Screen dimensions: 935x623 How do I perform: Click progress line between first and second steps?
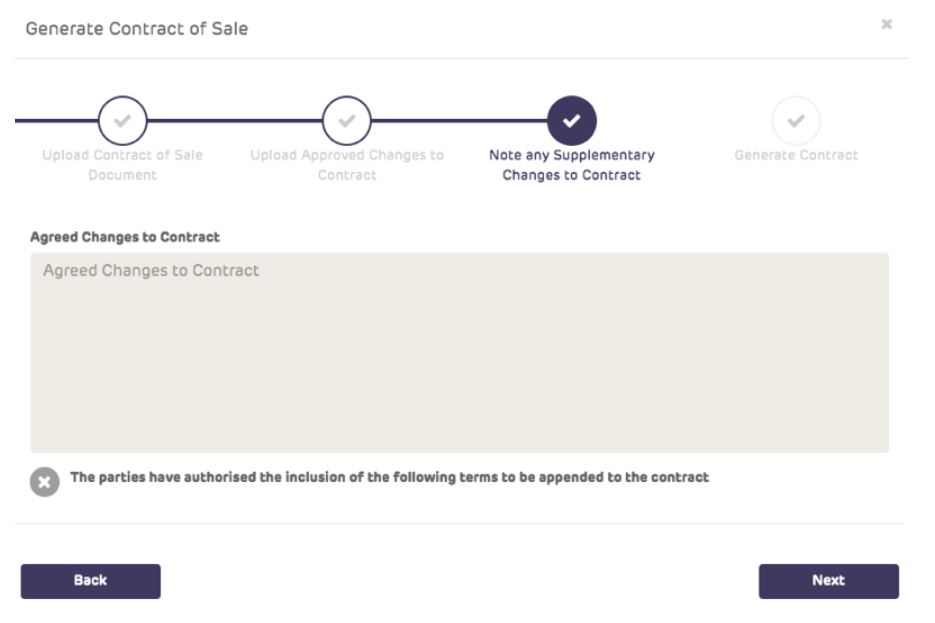pos(234,121)
